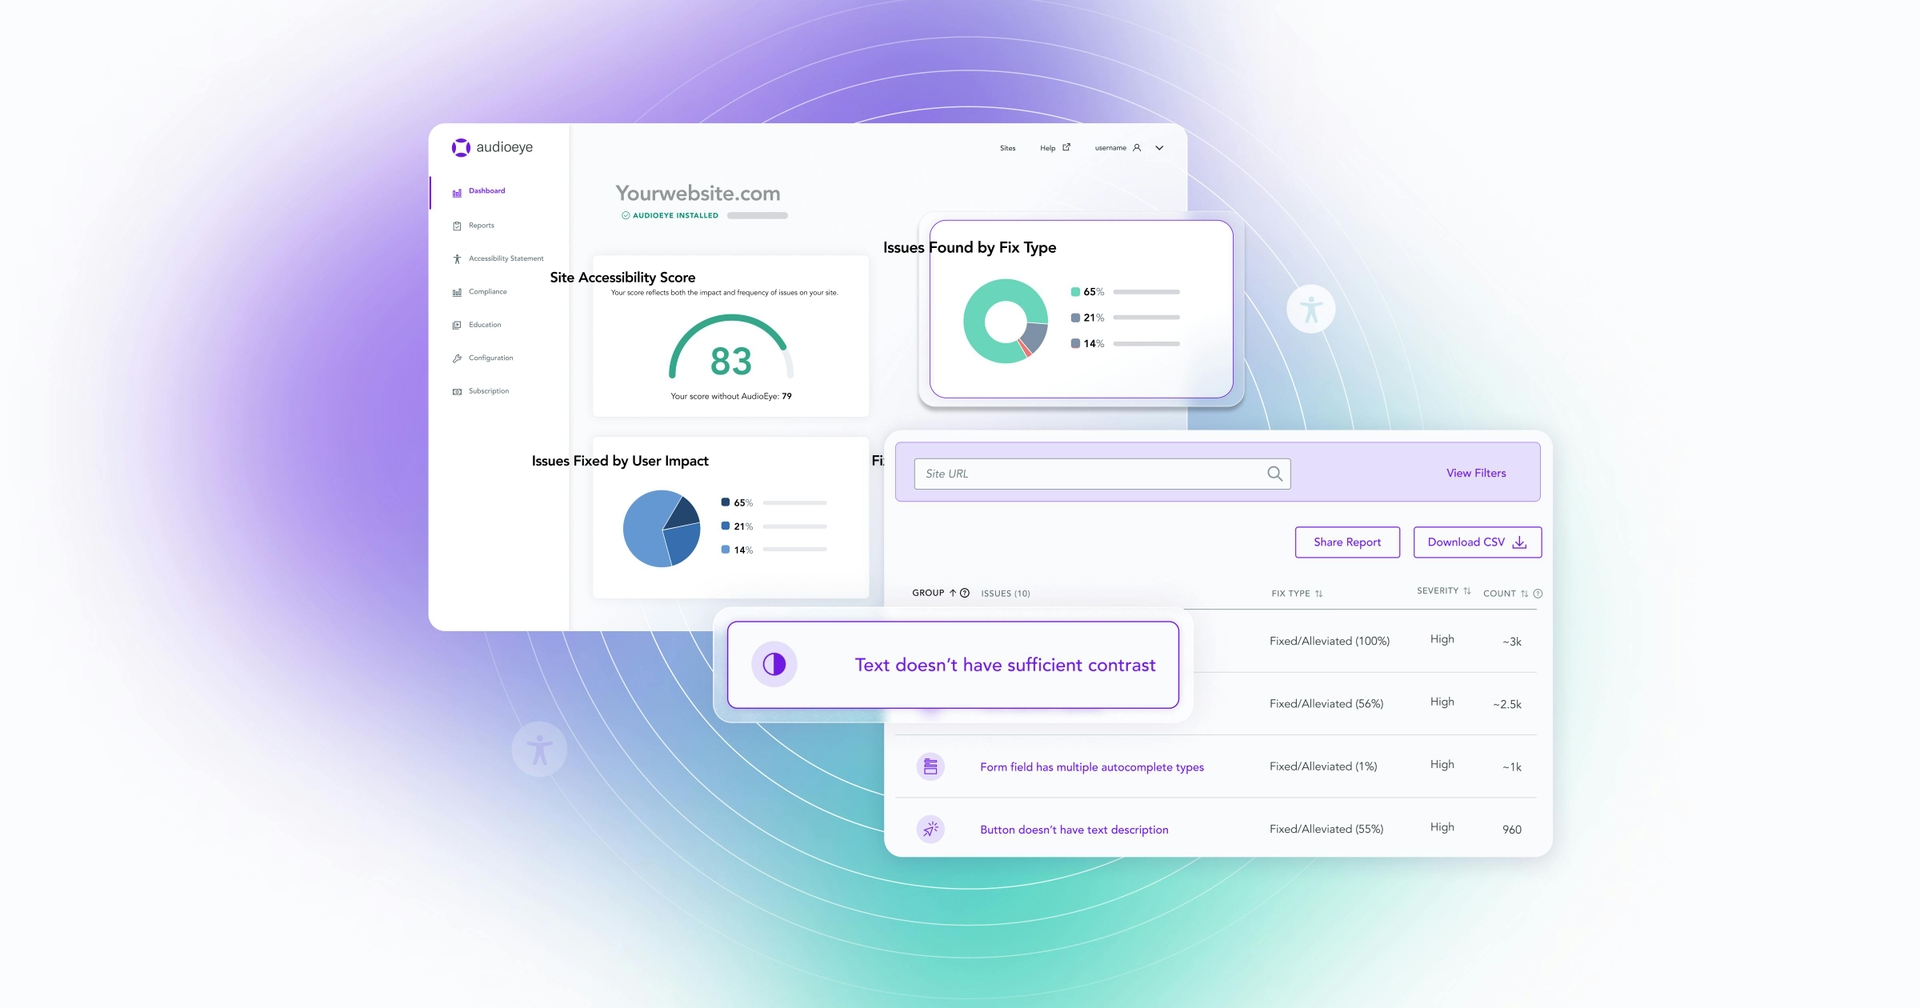Click the search magnifier in the Site URL field
Viewport: 1920px width, 1008px height.
coord(1274,473)
